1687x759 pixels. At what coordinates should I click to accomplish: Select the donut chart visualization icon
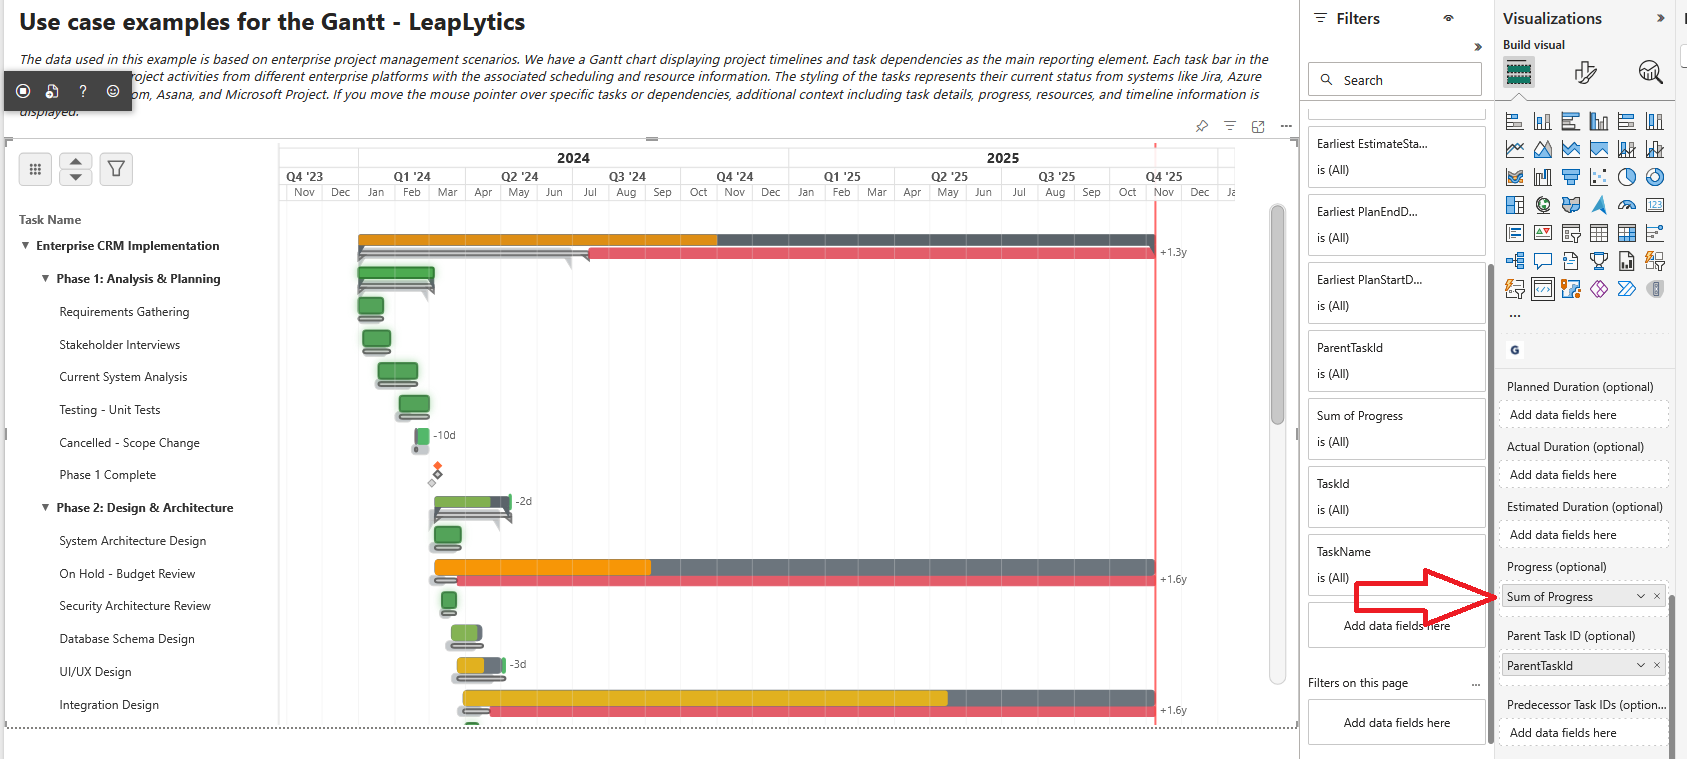(1655, 177)
